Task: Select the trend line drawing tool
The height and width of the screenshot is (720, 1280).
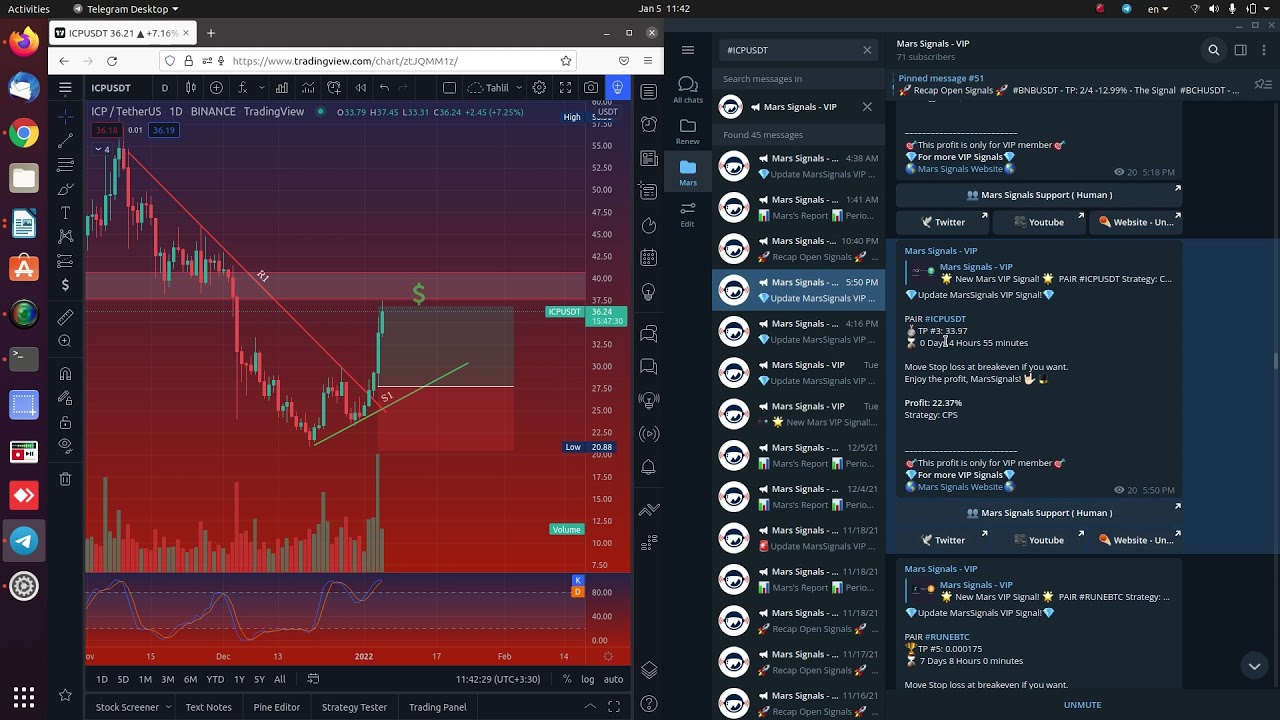Action: coord(65,141)
